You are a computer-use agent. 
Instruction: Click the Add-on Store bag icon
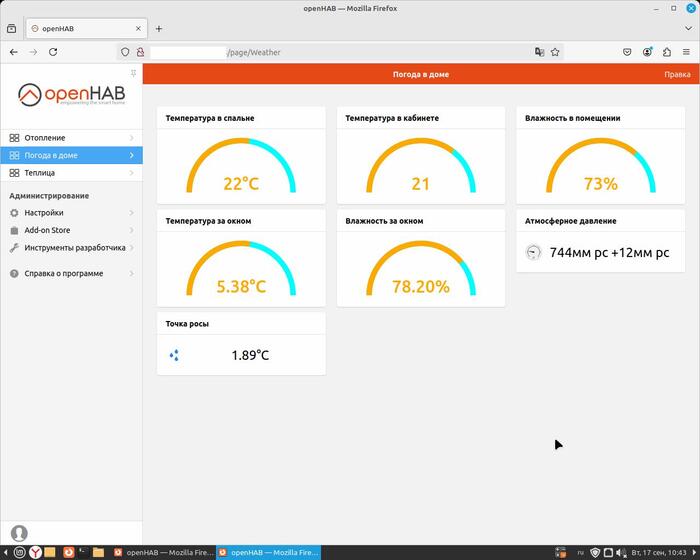pyautogui.click(x=14, y=230)
